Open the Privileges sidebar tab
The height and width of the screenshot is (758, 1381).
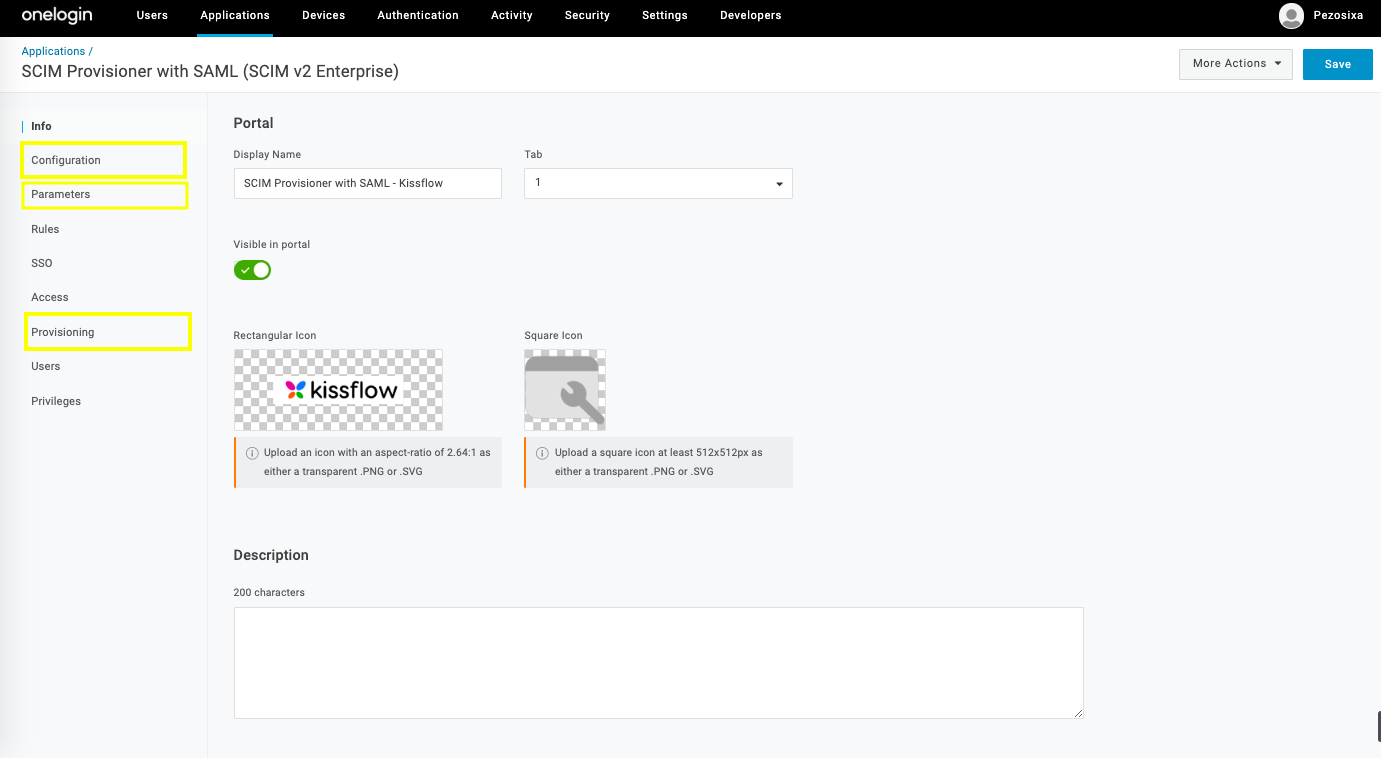click(x=56, y=401)
